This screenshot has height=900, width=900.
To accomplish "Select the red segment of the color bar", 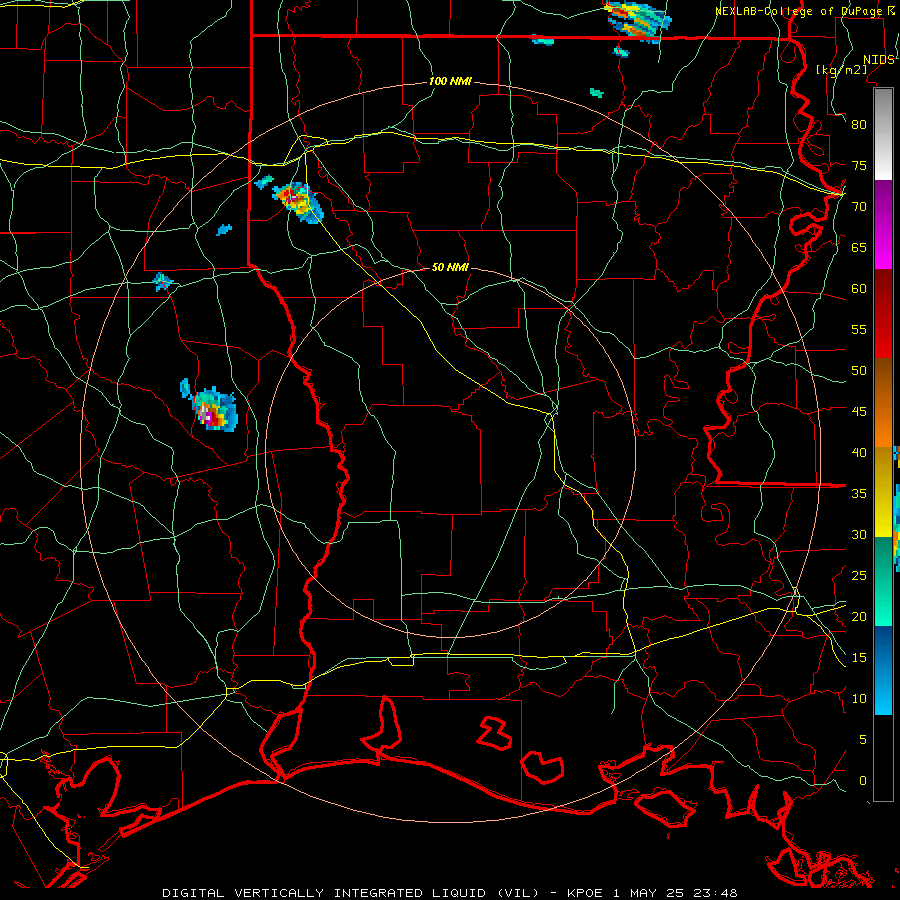I will click(x=883, y=313).
